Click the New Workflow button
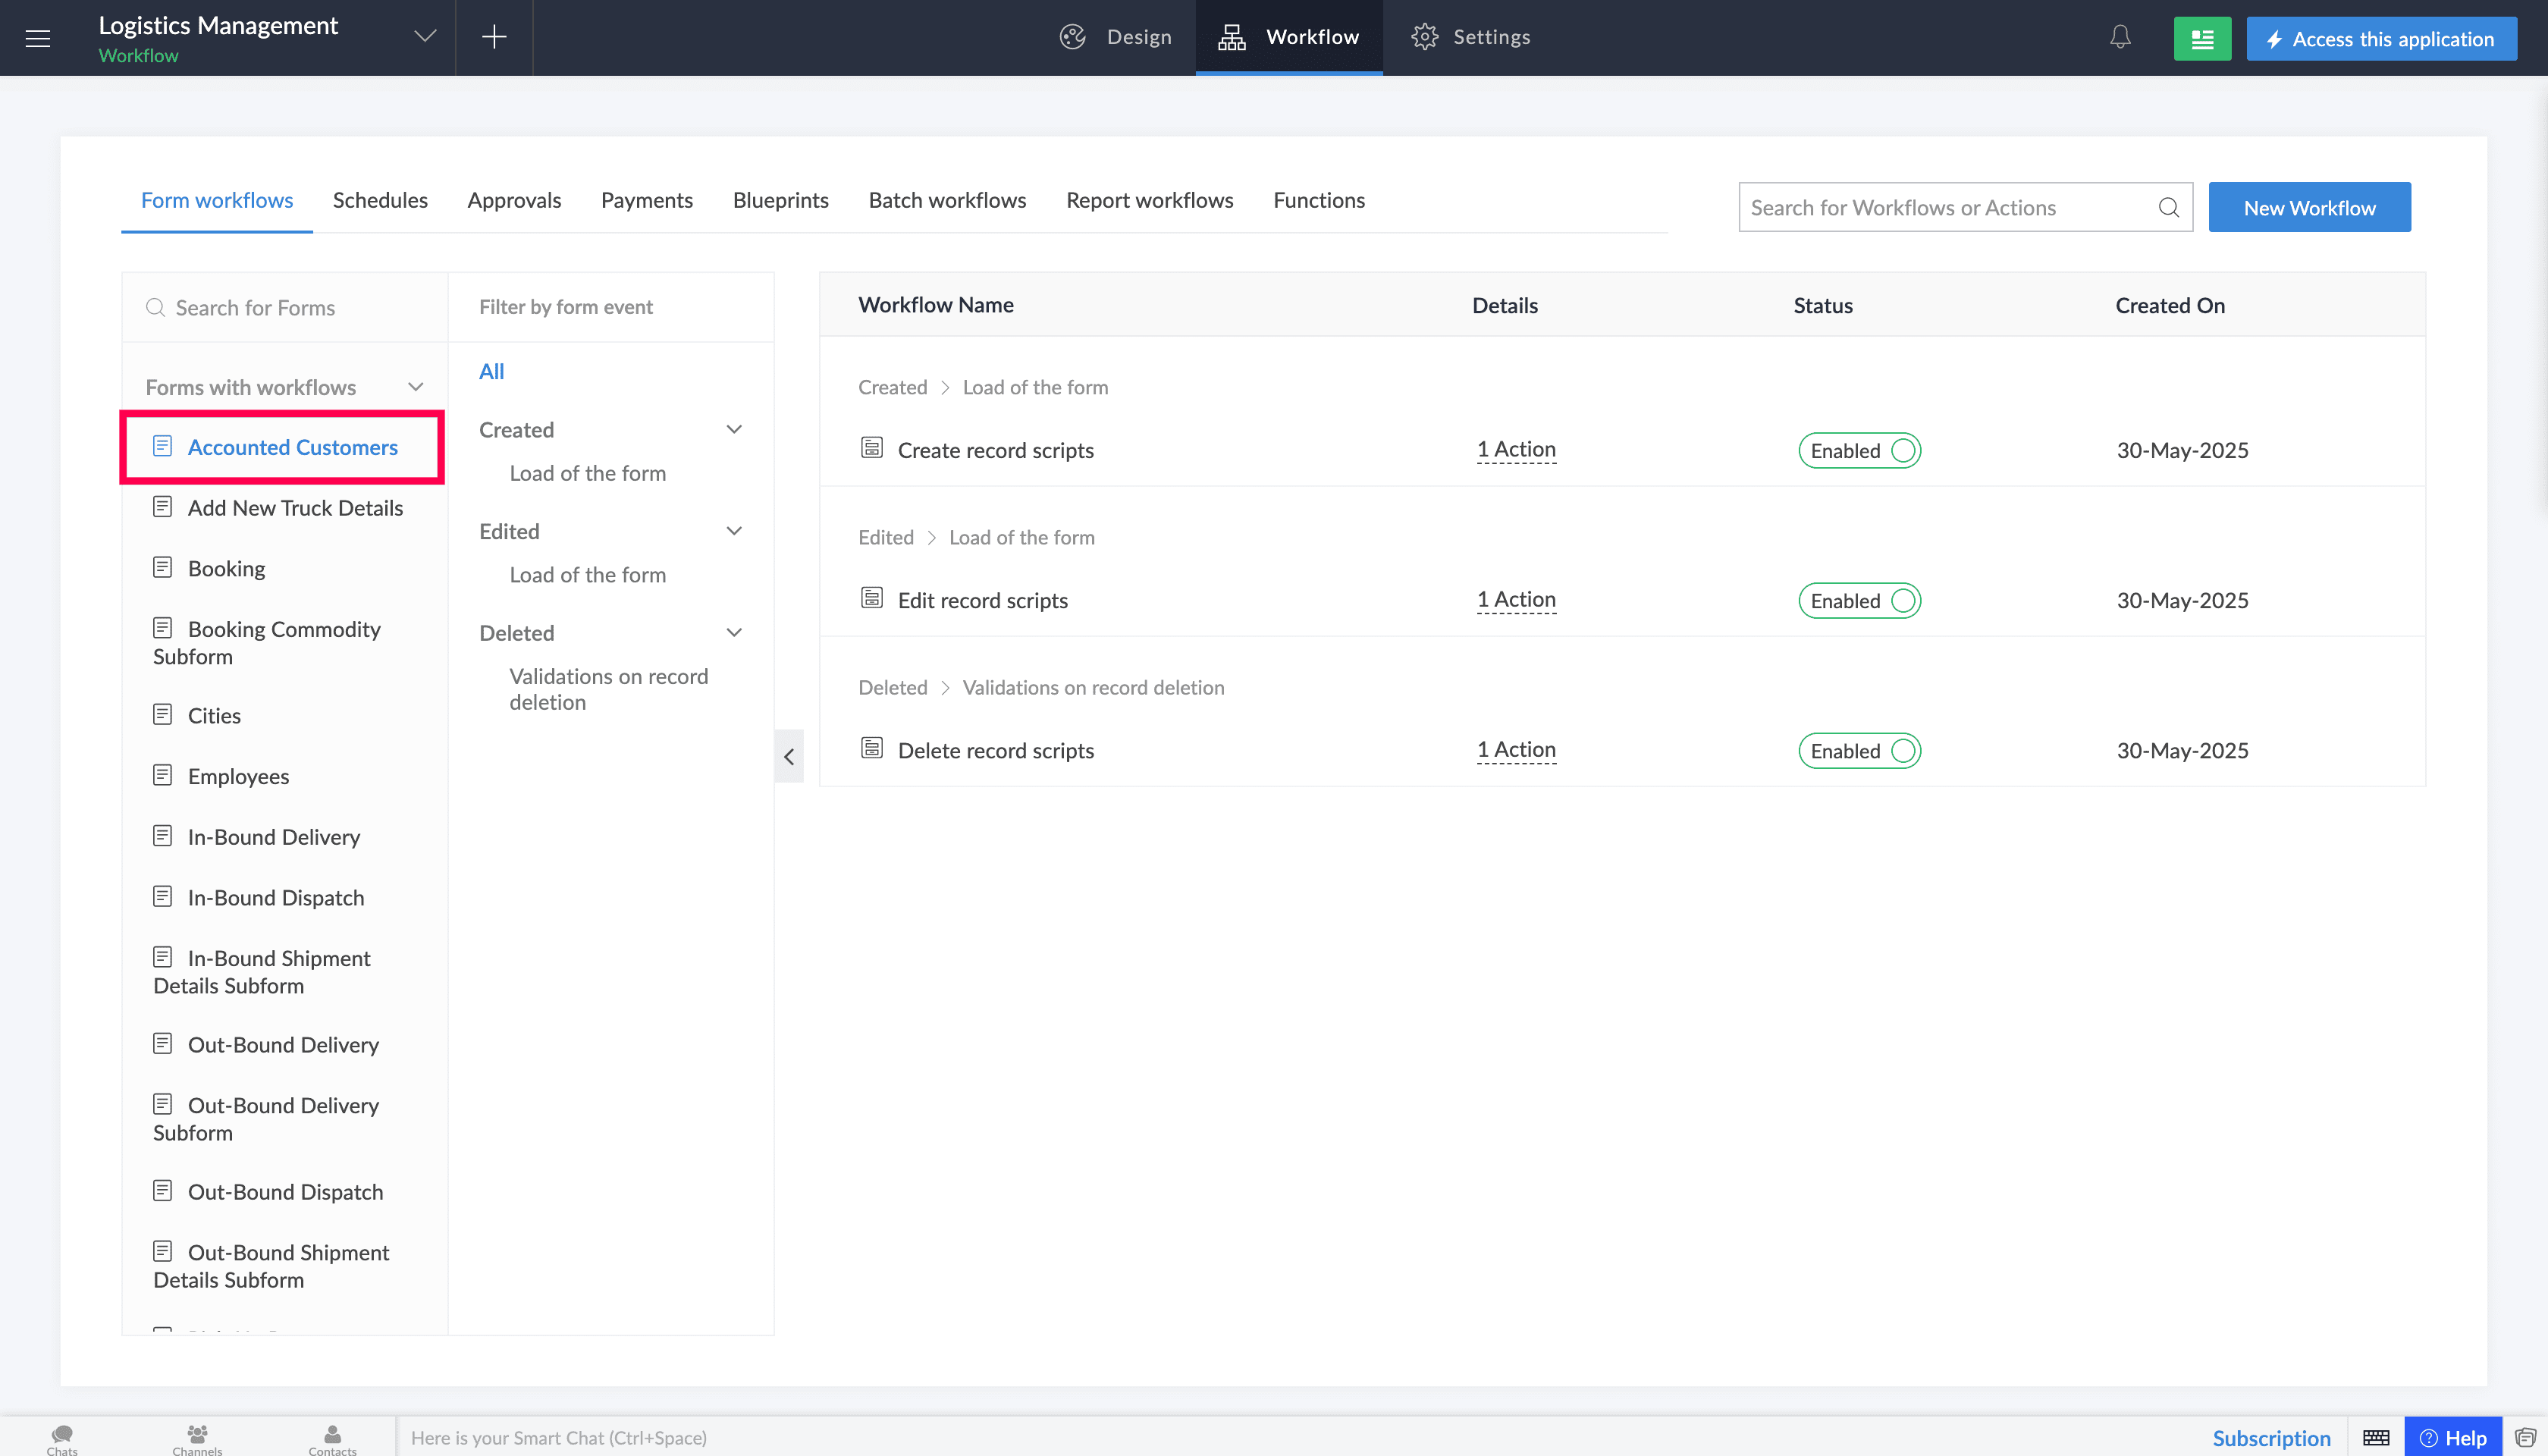Image resolution: width=2548 pixels, height=1456 pixels. 2309,207
